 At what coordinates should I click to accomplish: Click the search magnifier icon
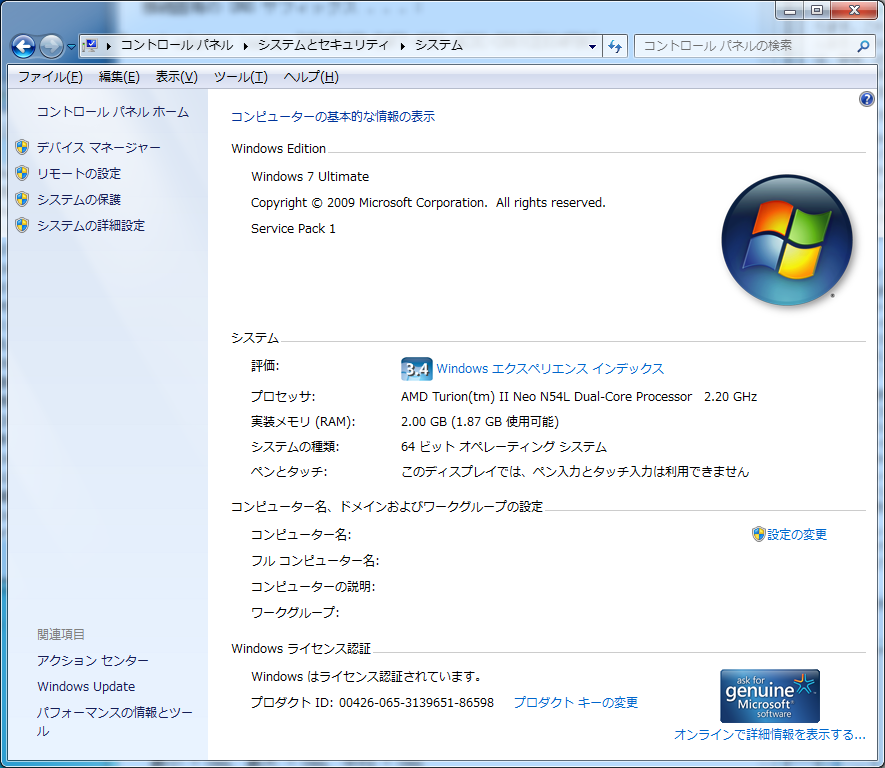coord(864,46)
